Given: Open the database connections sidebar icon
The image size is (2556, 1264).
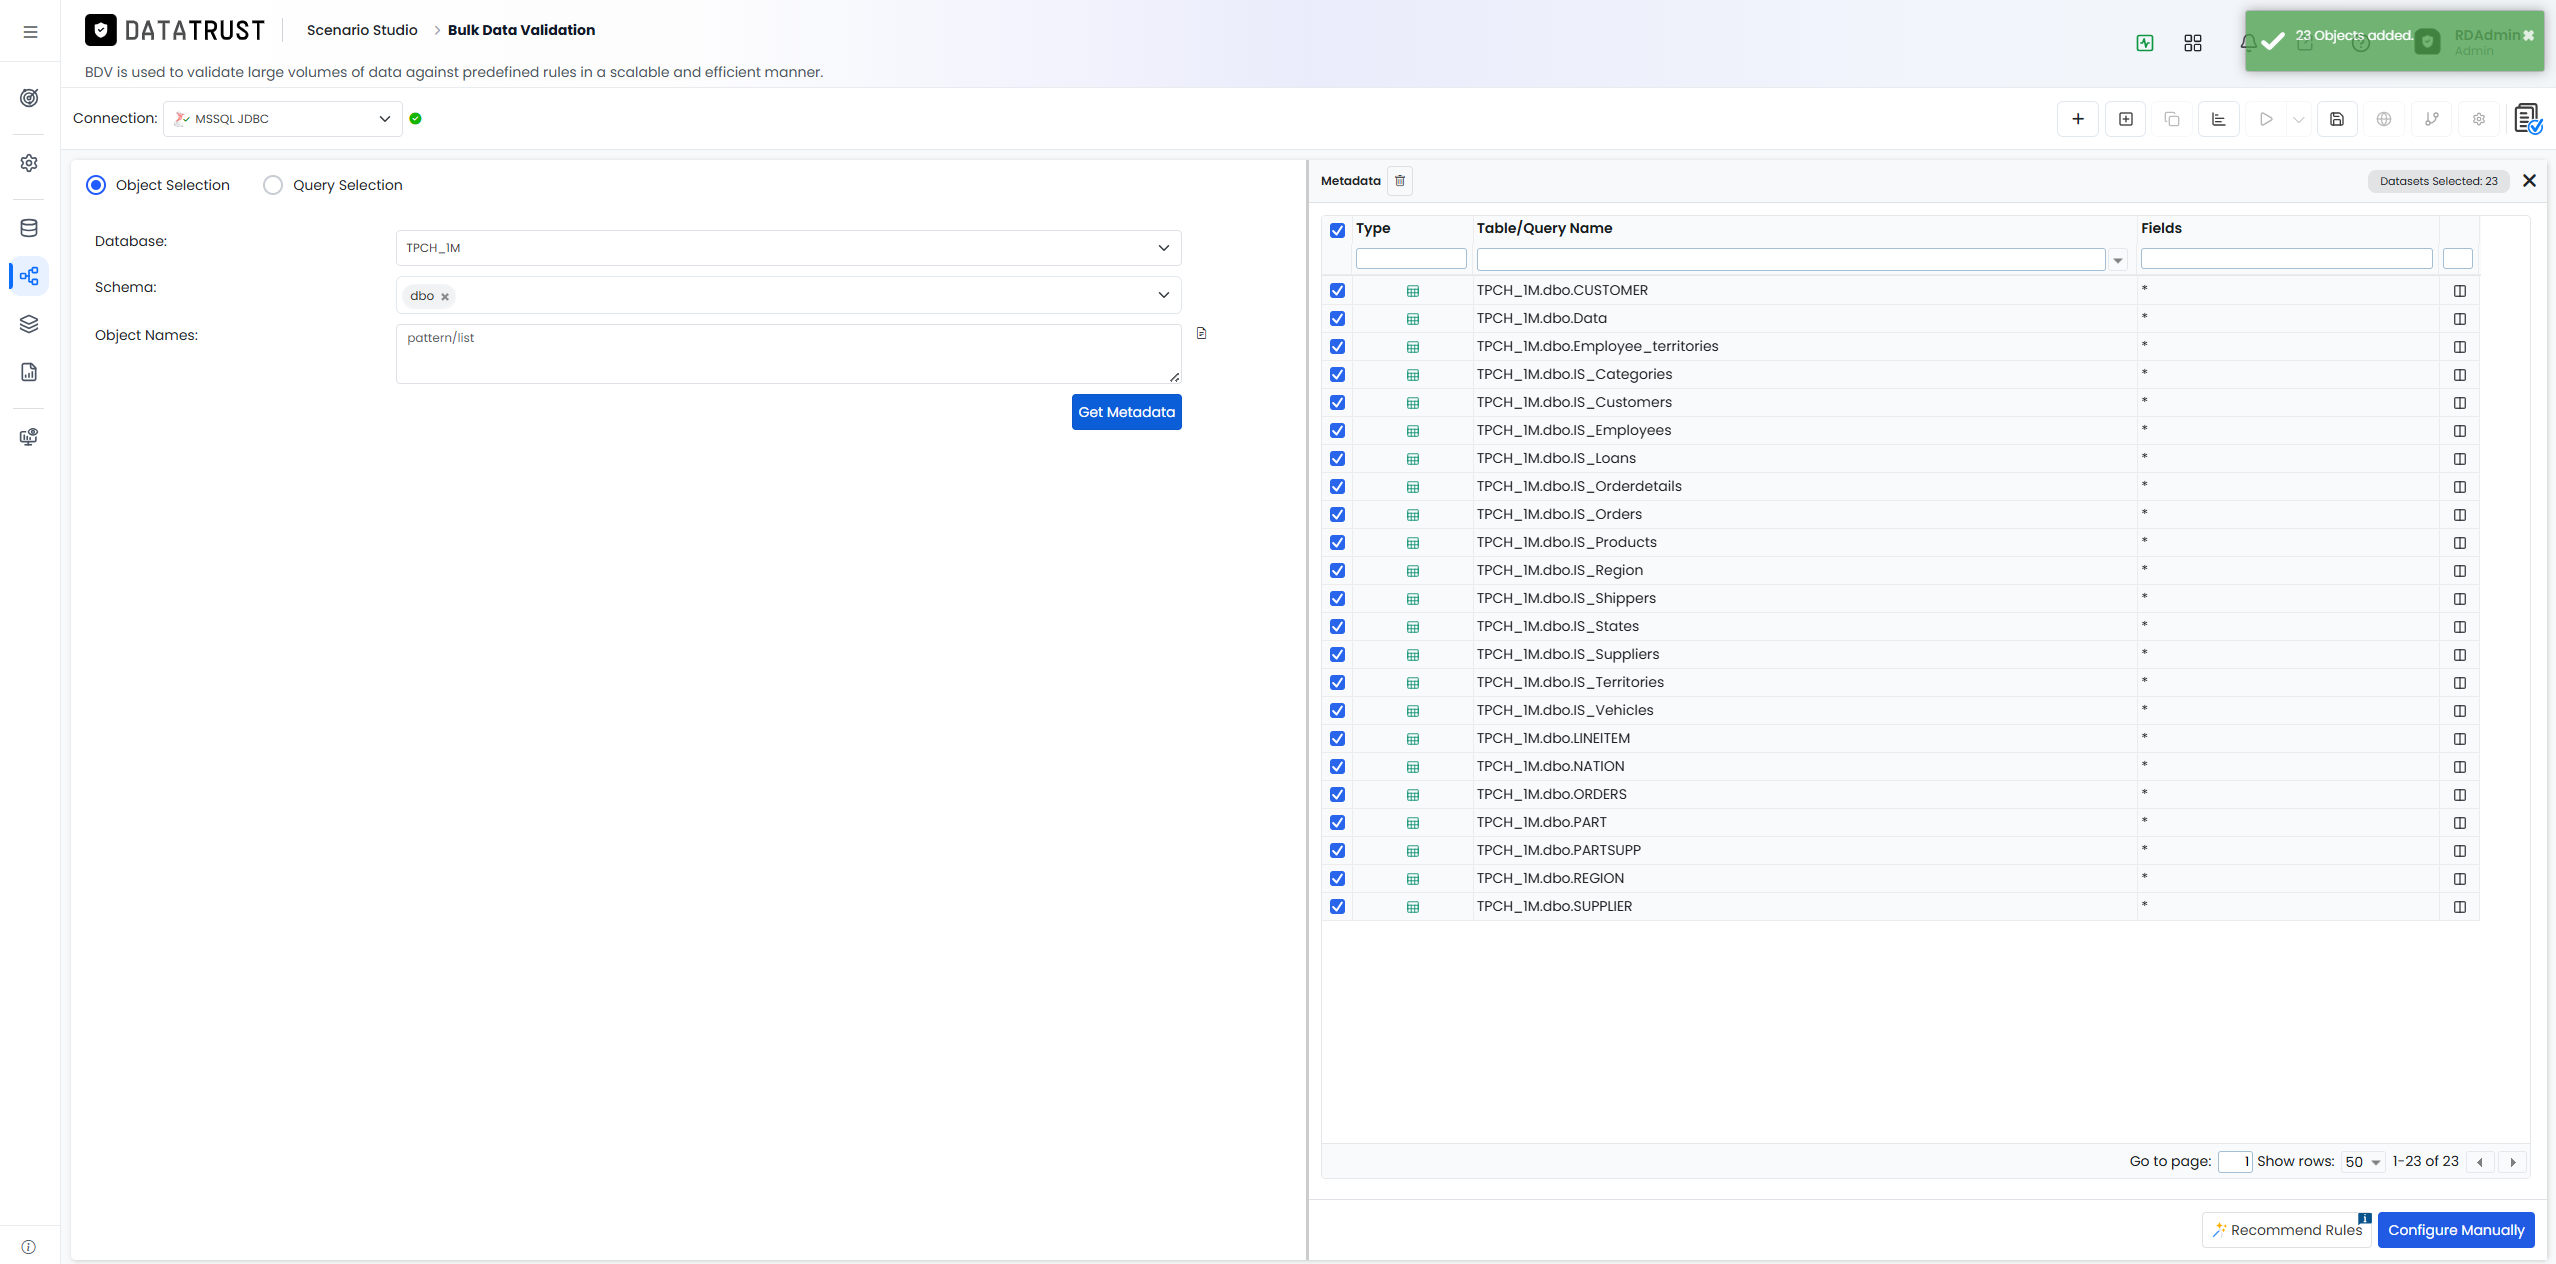Looking at the screenshot, I should point(29,228).
